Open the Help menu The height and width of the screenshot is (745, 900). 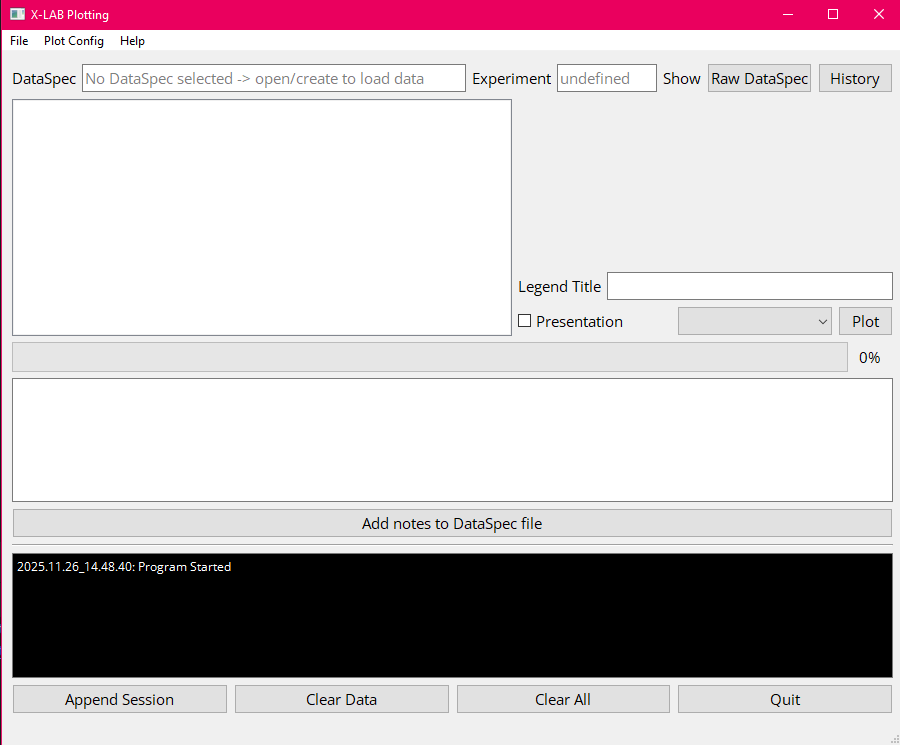coord(132,41)
